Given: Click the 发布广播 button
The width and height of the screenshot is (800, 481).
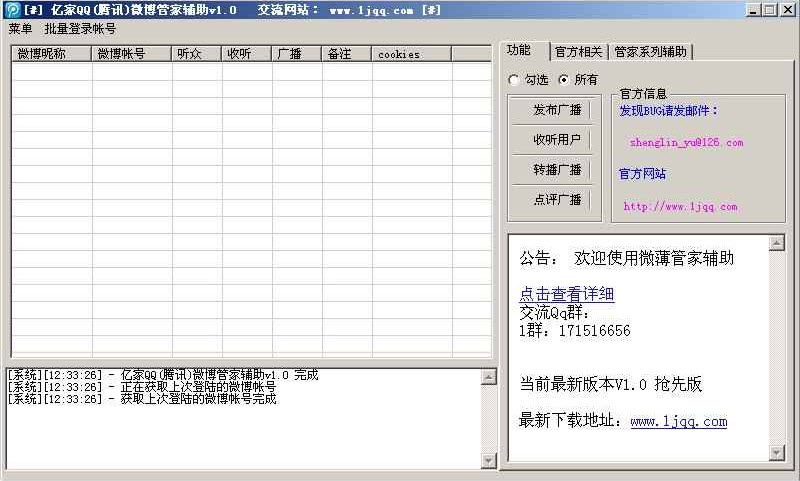Looking at the screenshot, I should 553,110.
